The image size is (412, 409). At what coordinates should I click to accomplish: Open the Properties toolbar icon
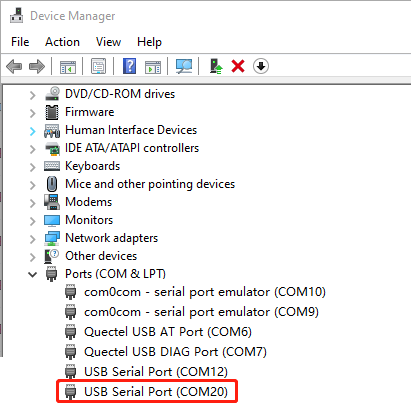point(99,66)
